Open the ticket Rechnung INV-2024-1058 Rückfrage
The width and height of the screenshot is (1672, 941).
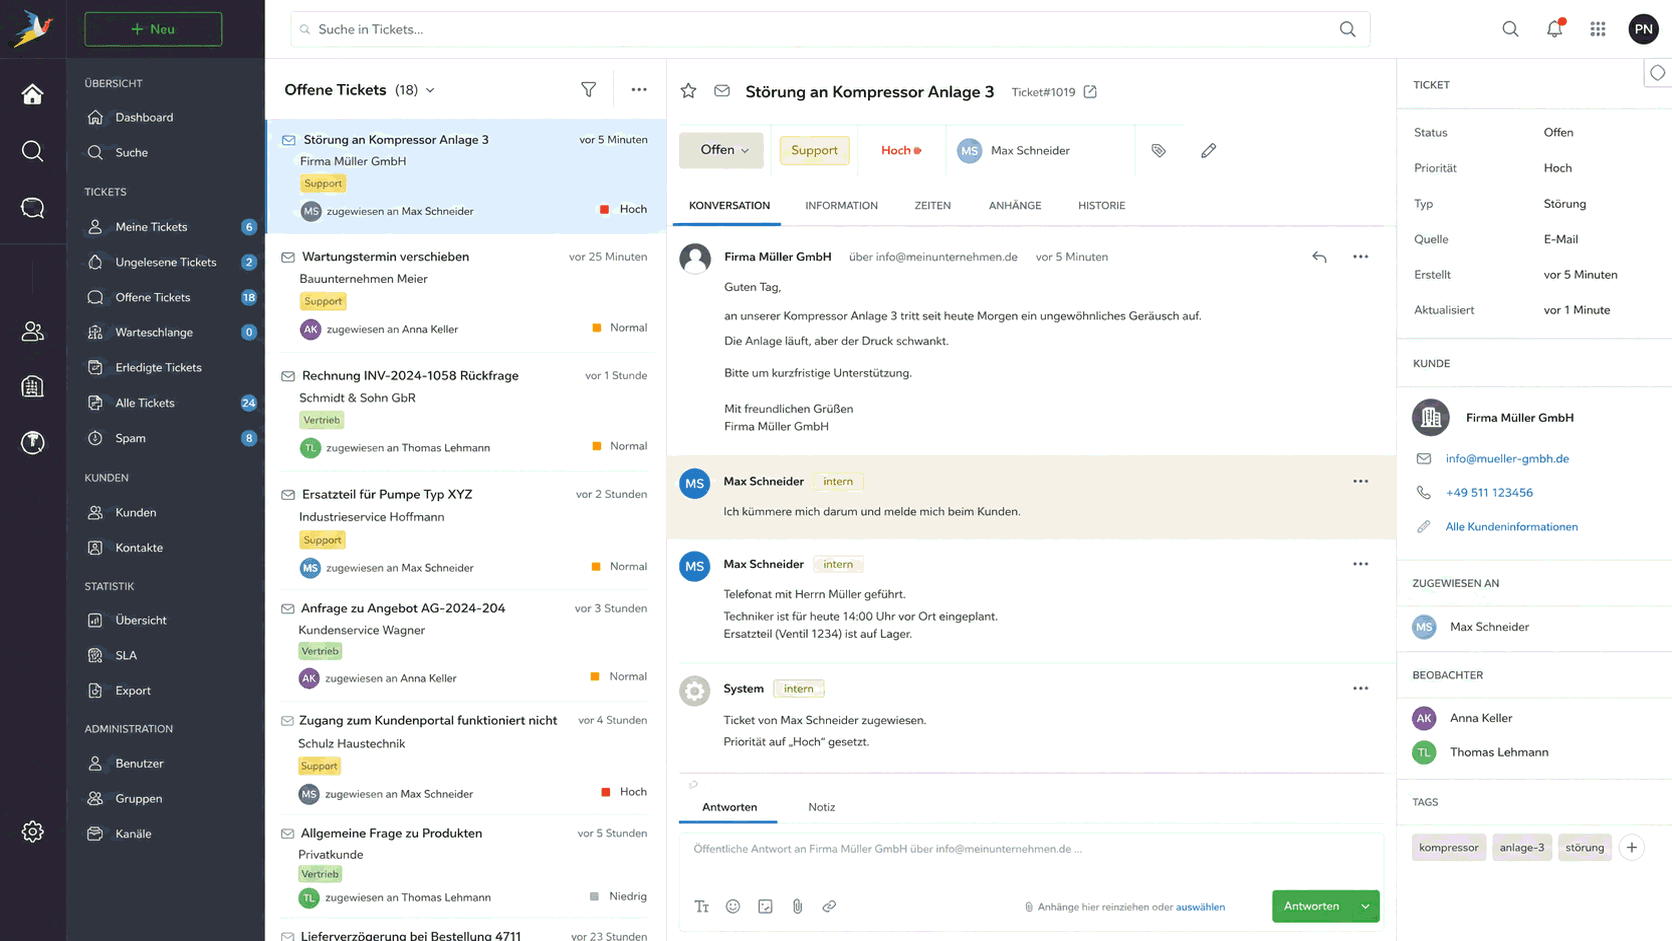[x=466, y=411]
